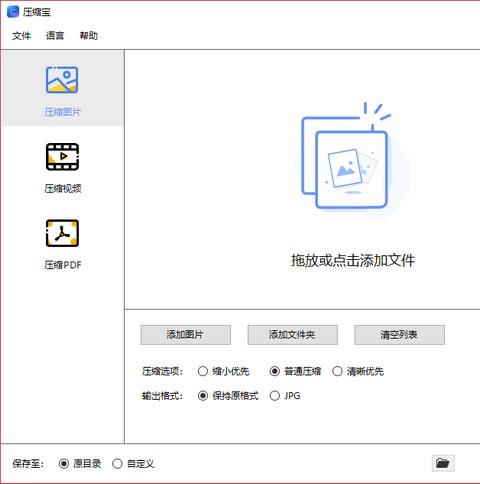480x484 pixels.
Task: Select 清晰优先 compression option
Action: (358, 371)
